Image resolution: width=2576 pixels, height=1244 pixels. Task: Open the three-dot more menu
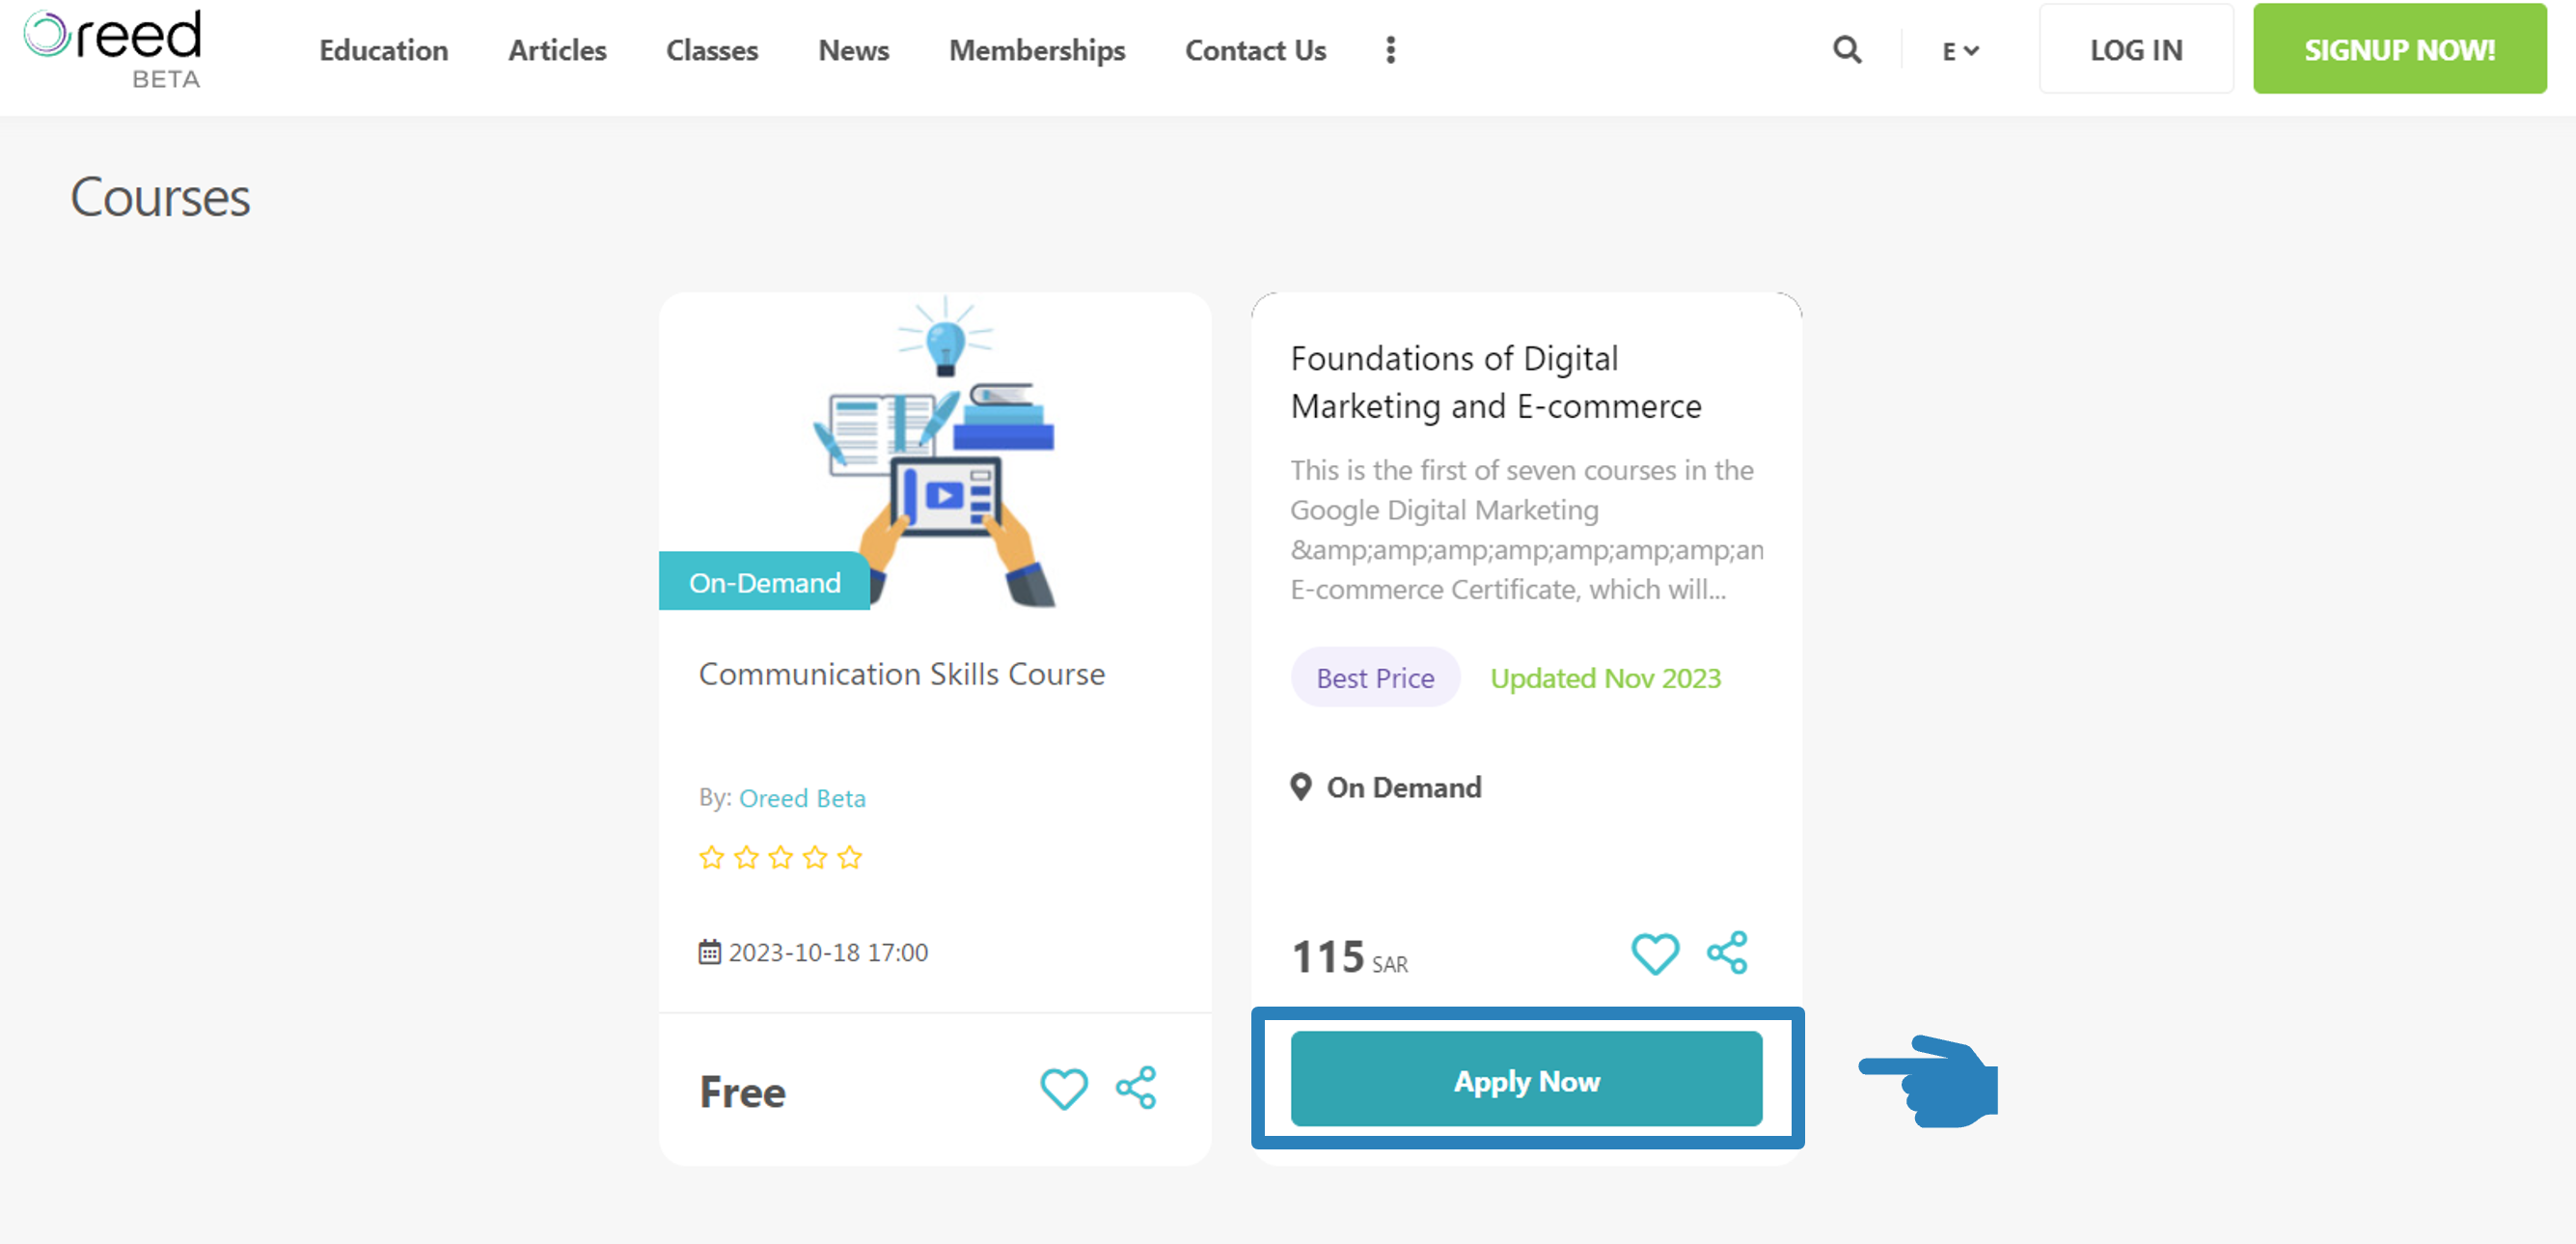(1390, 50)
